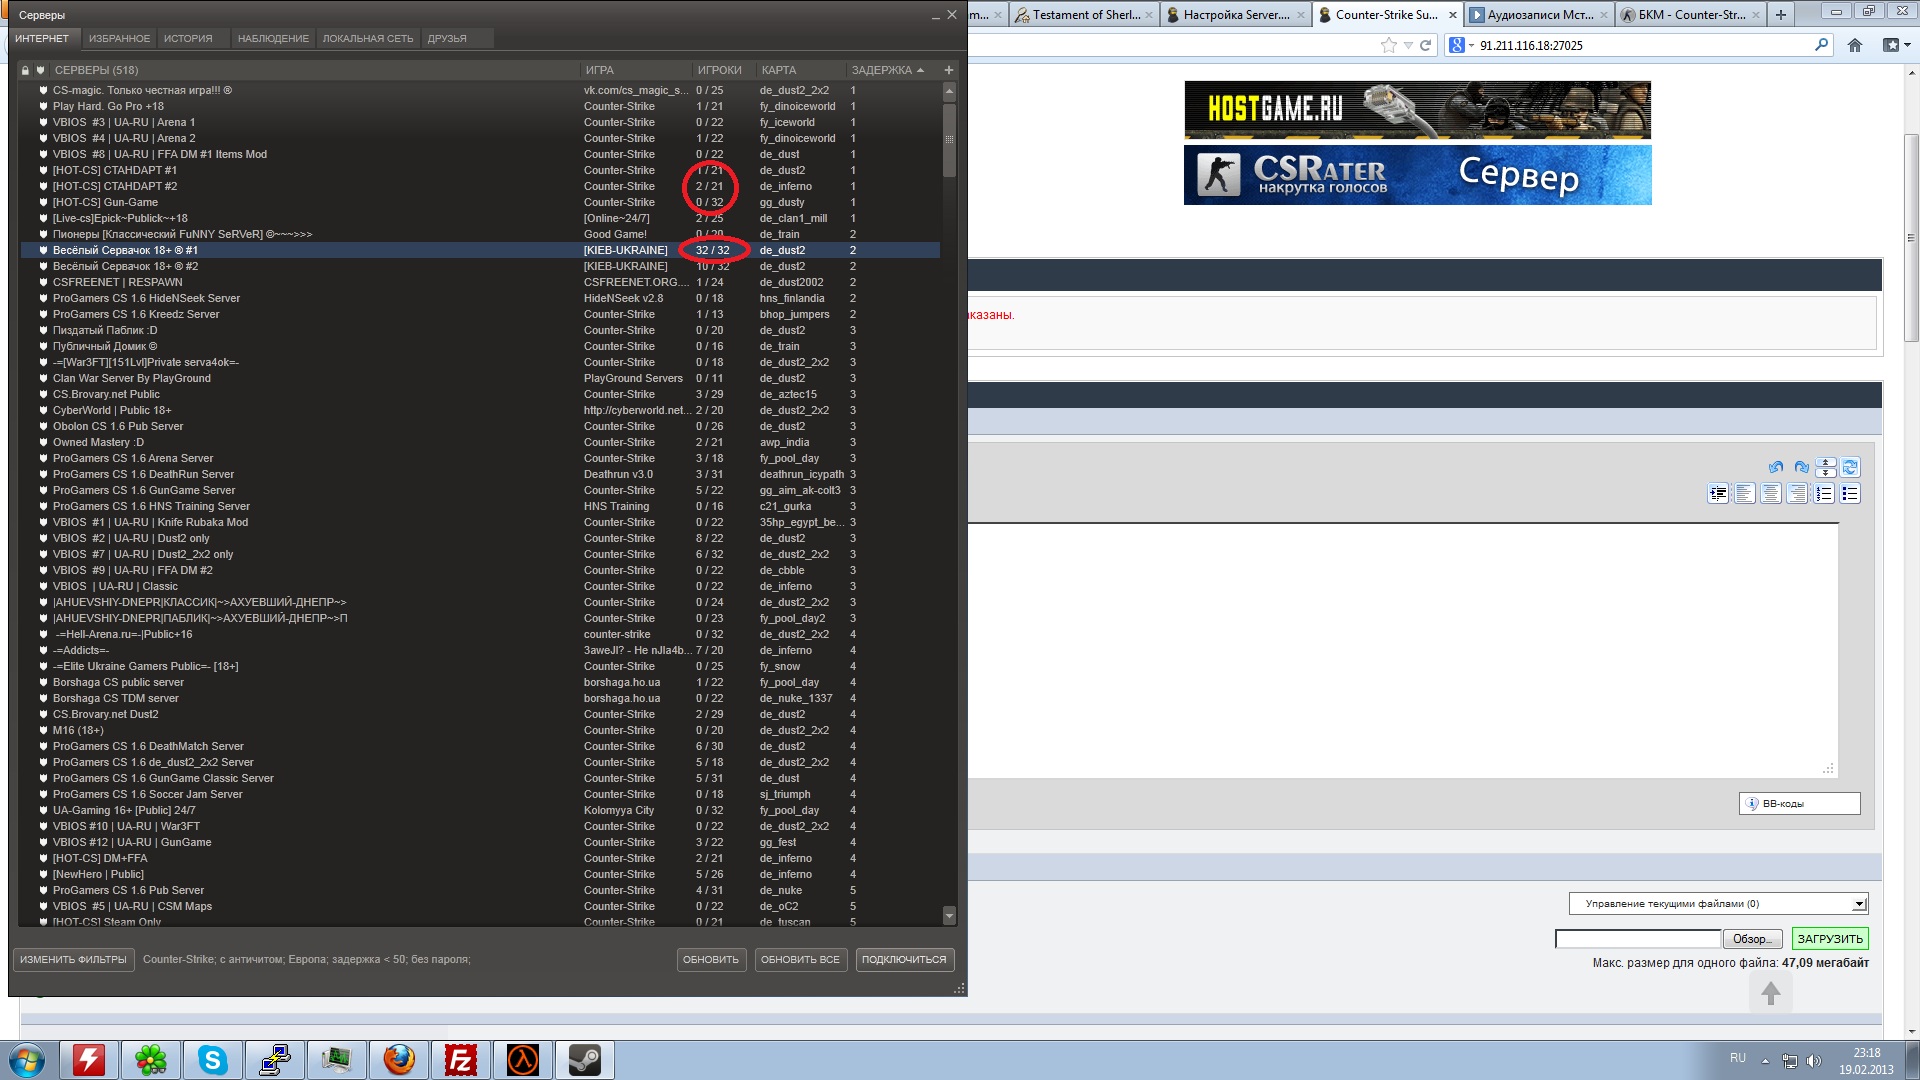Click the browser page vertical scrollbar
The width and height of the screenshot is (1920, 1080).
point(1911,238)
